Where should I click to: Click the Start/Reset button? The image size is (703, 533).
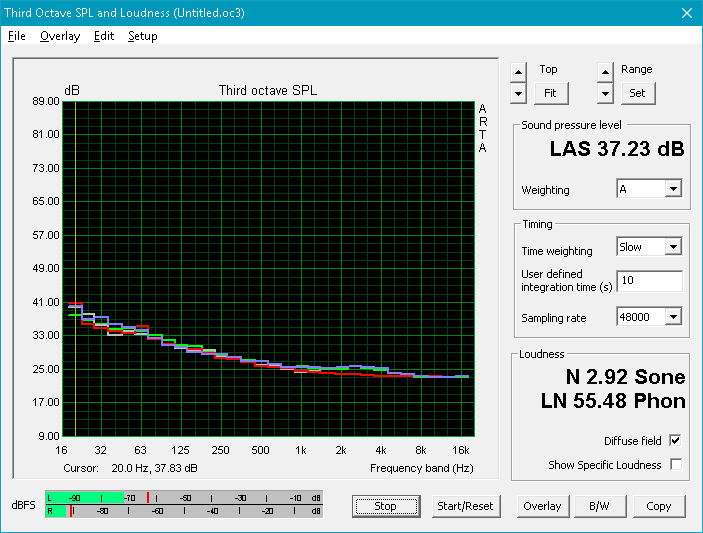(x=465, y=506)
